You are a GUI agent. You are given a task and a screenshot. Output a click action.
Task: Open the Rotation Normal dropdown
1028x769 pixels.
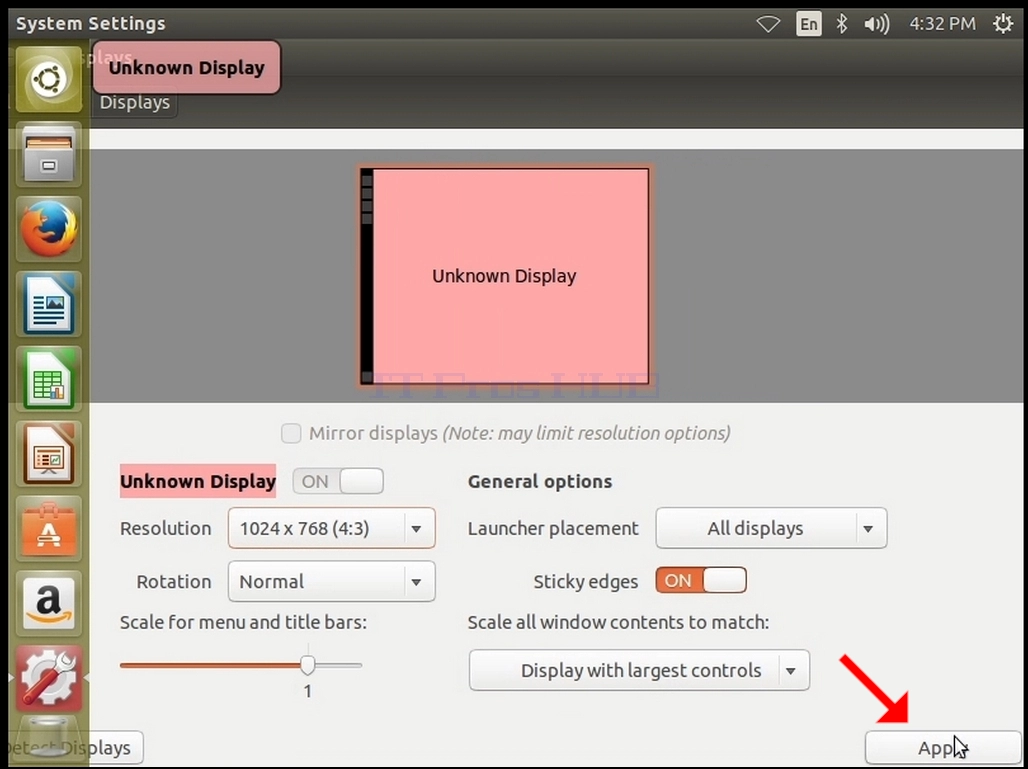coord(331,581)
